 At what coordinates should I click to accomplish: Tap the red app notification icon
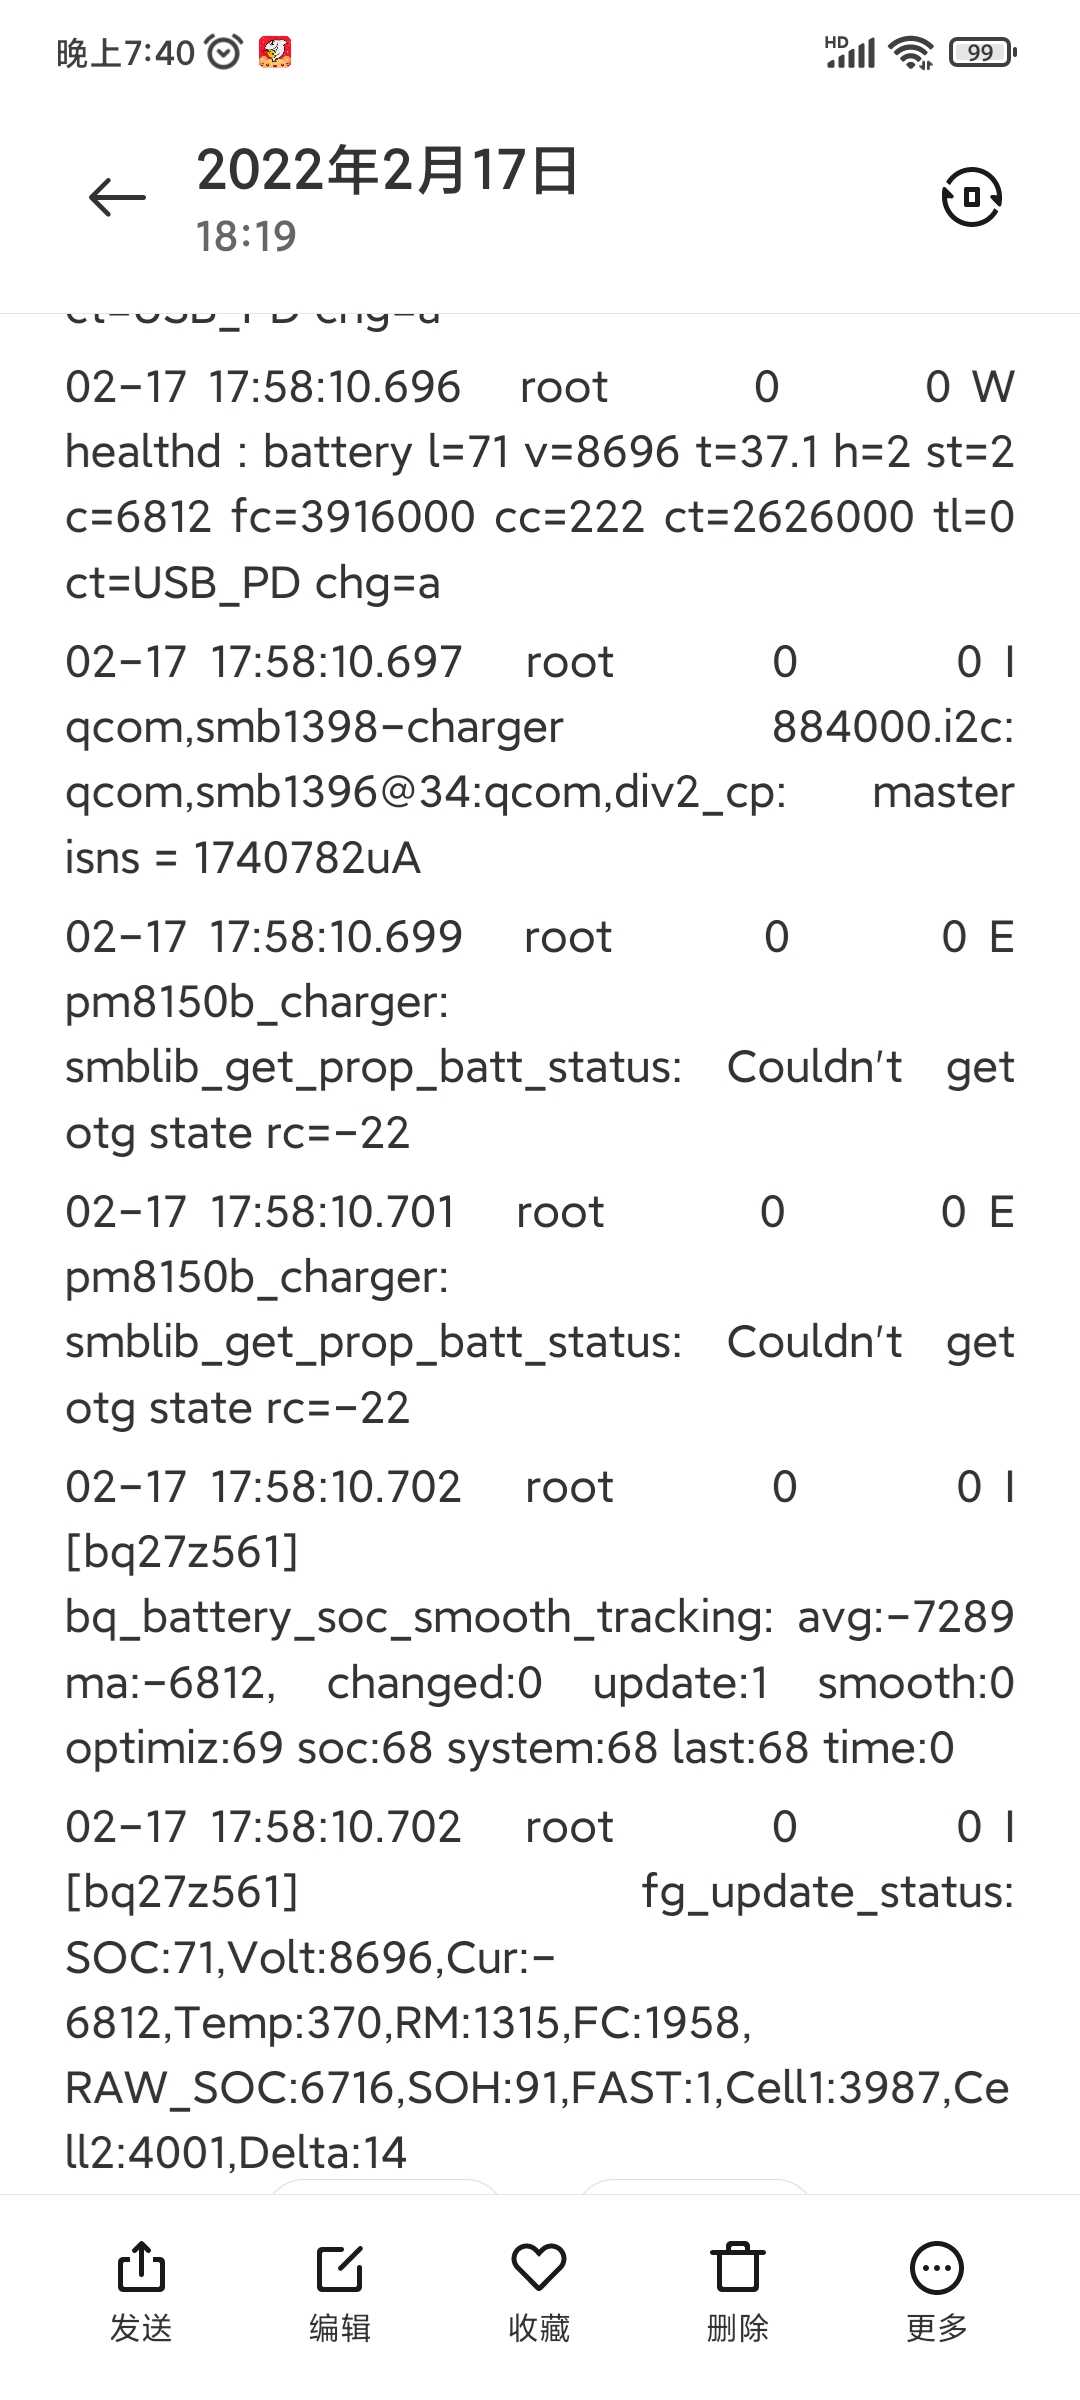coord(275,51)
